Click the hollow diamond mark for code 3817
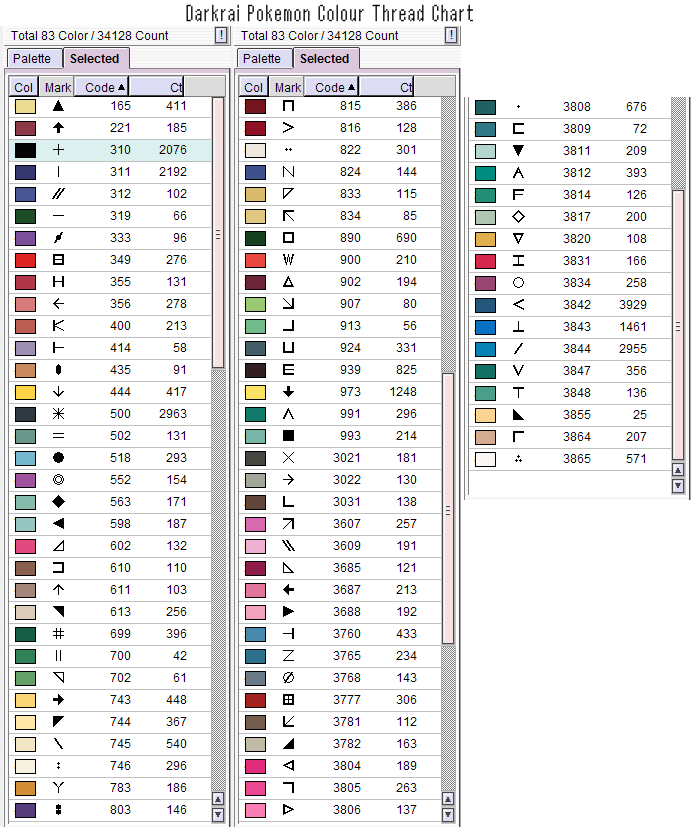 pyautogui.click(x=518, y=216)
